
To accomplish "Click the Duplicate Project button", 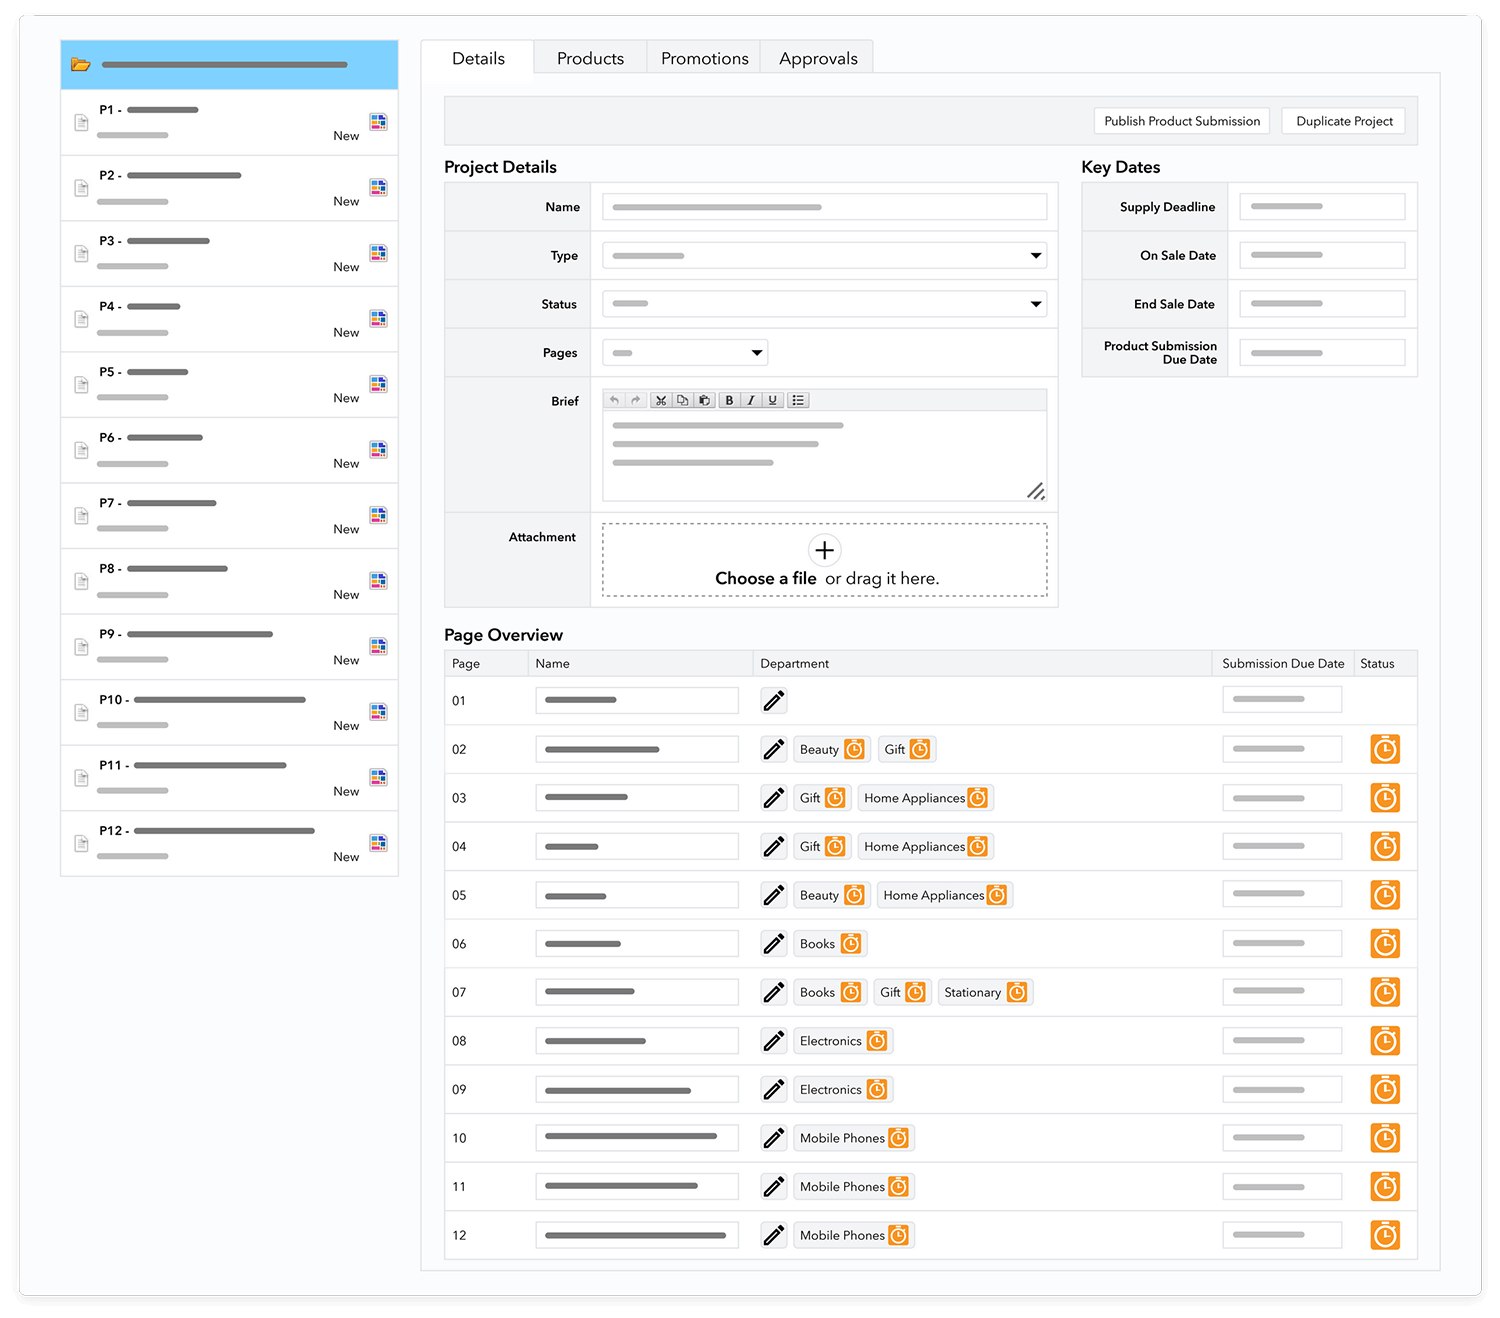I will tap(1343, 121).
